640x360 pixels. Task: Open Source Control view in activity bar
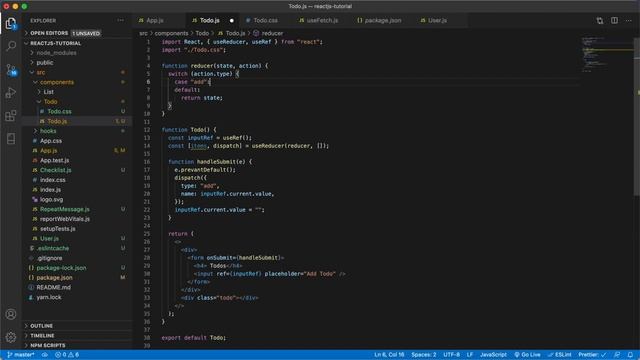(x=11, y=69)
